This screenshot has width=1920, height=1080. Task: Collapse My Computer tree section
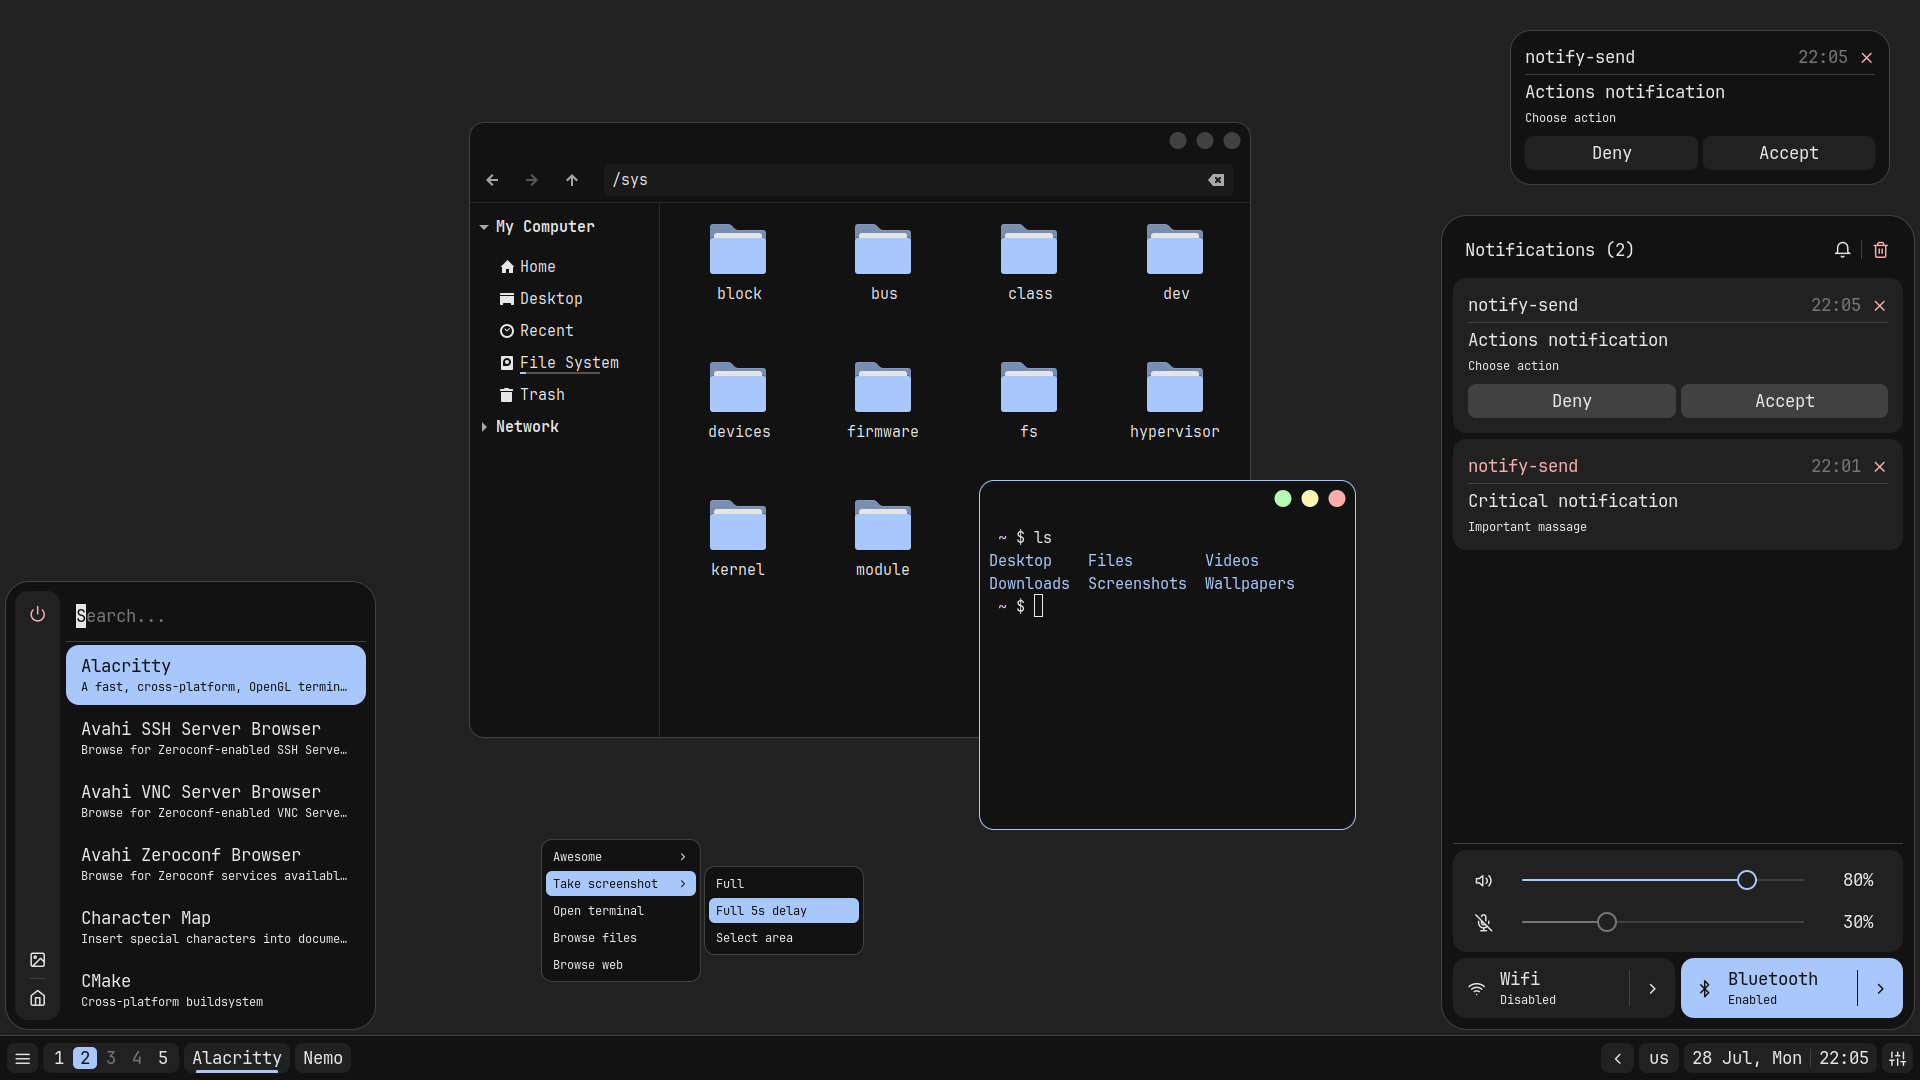pyautogui.click(x=484, y=227)
